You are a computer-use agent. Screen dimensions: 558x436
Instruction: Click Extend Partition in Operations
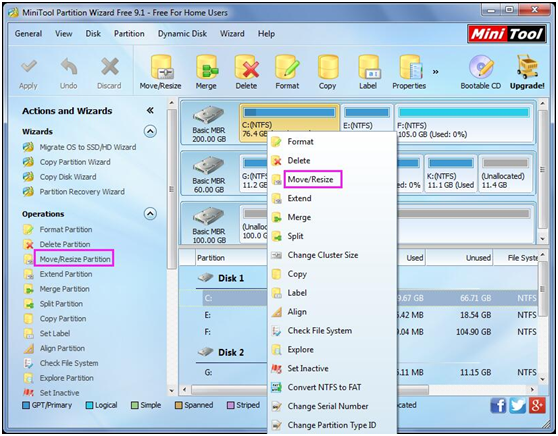66,274
